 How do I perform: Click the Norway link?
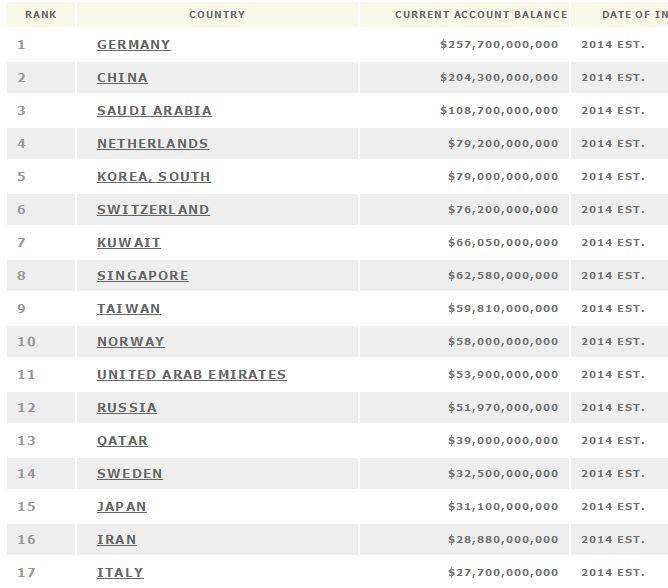130,342
